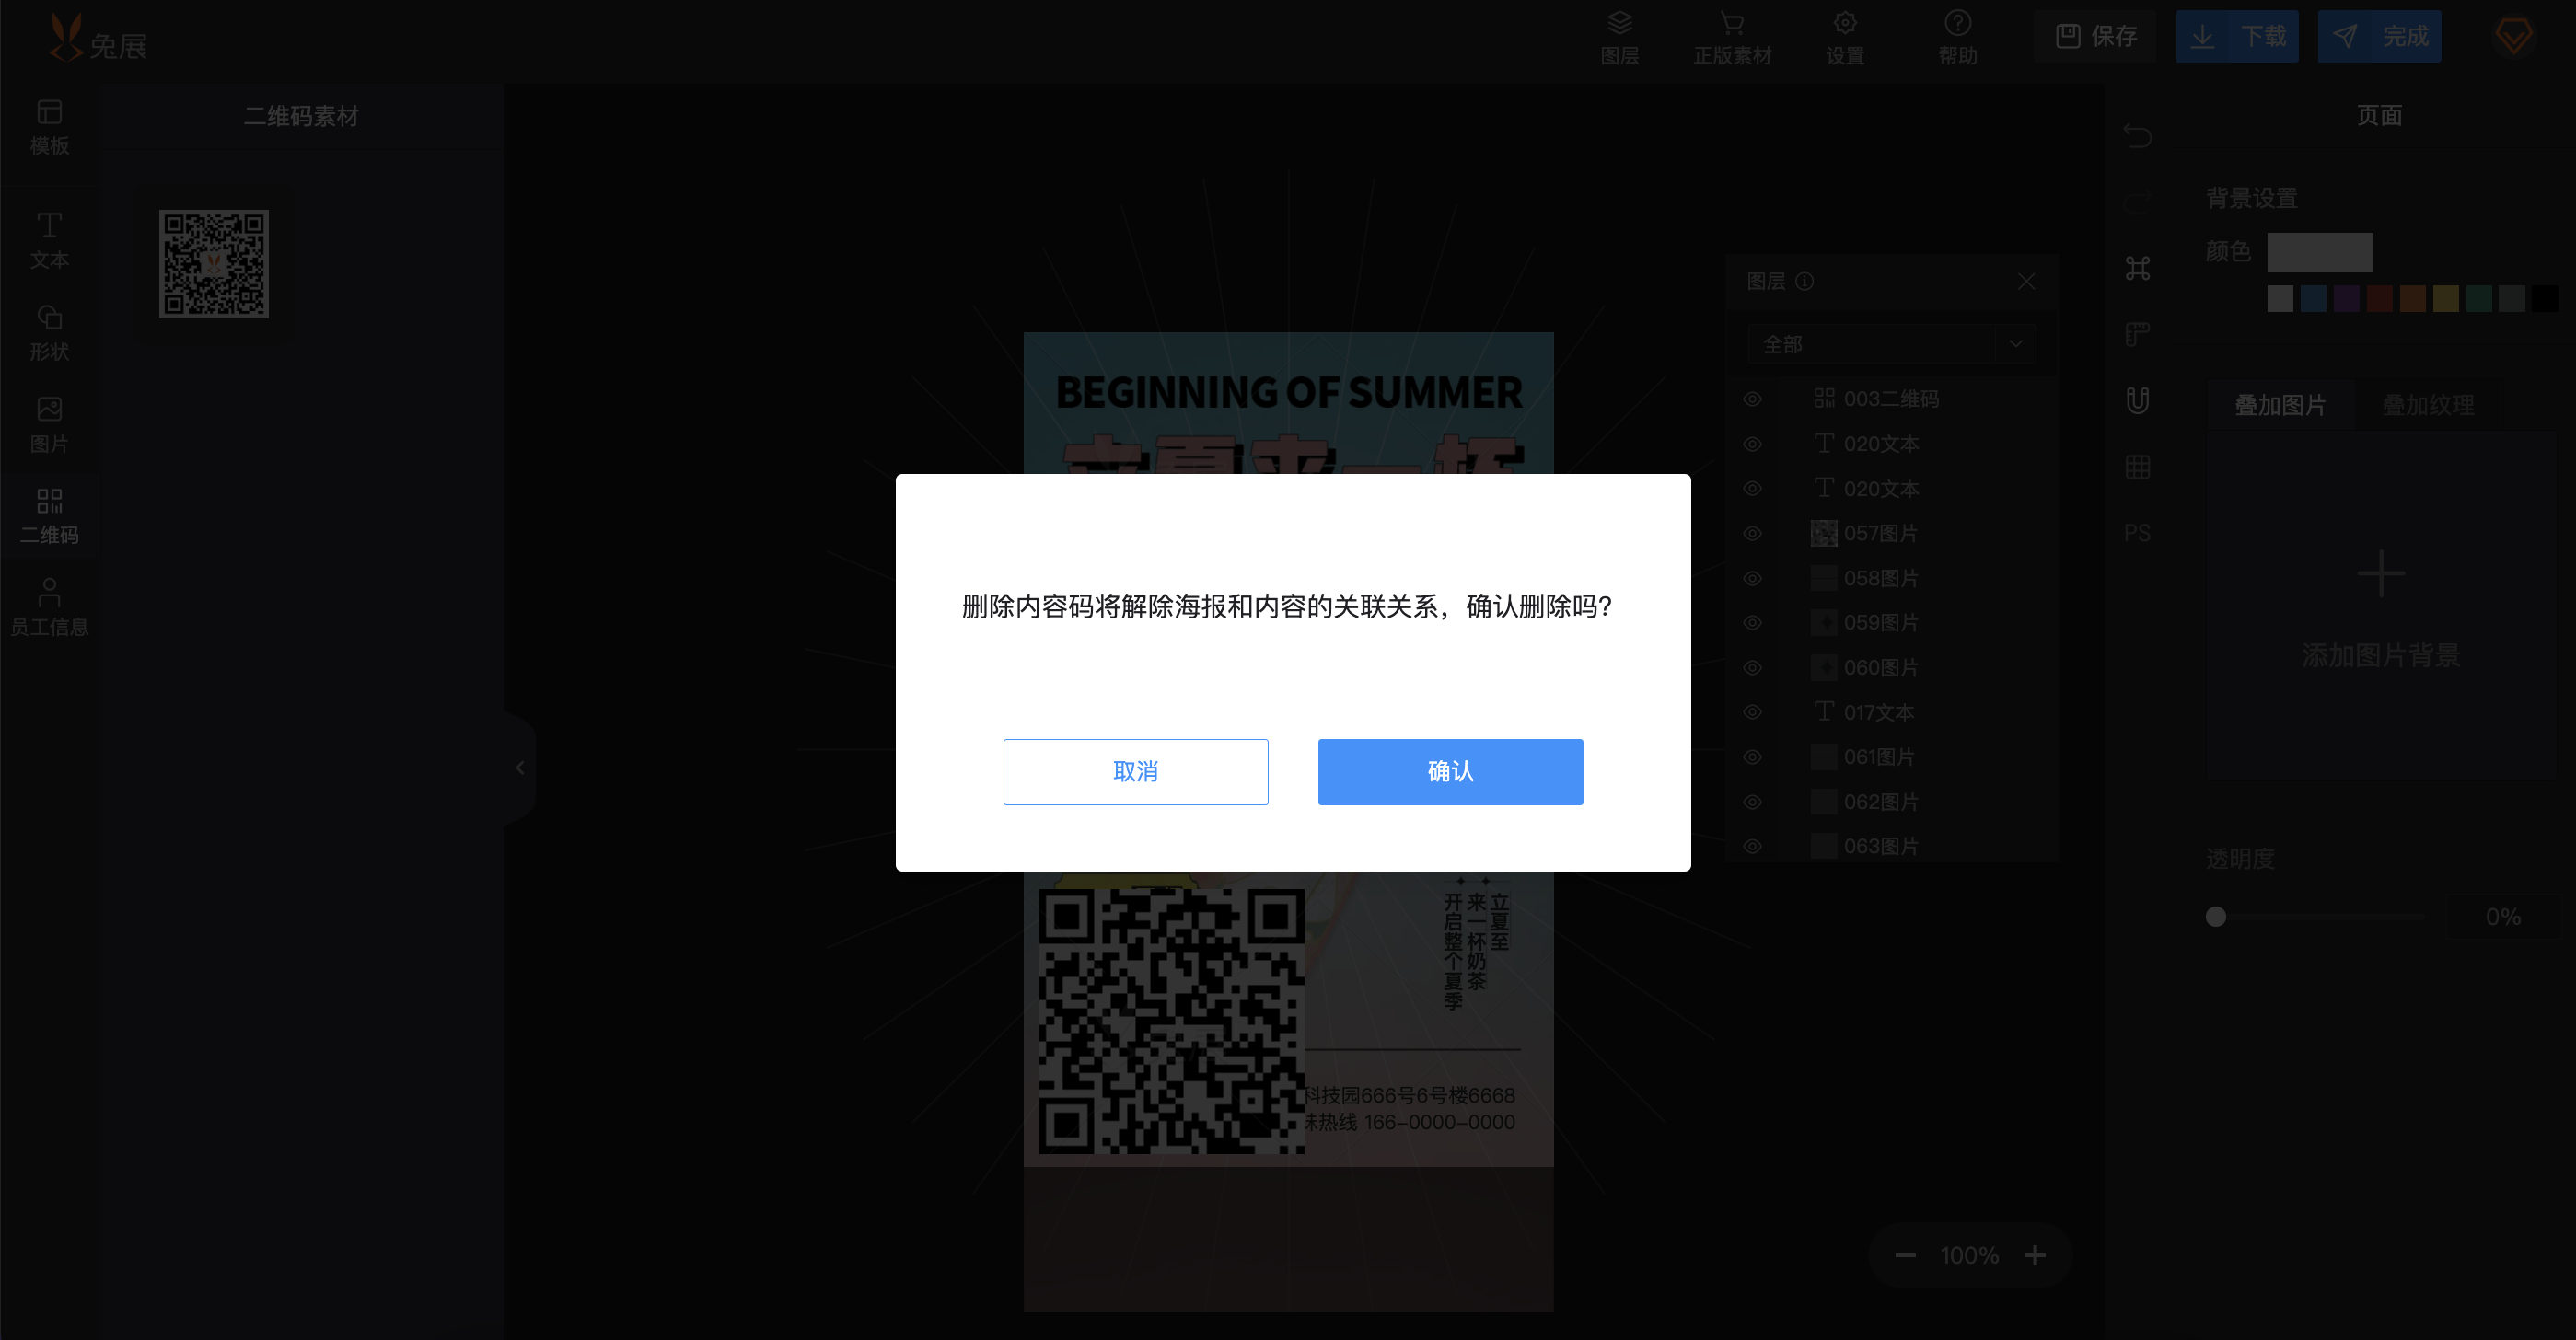The height and width of the screenshot is (1340, 2576).
Task: Toggle the magnet snap icon
Action: (x=2138, y=400)
